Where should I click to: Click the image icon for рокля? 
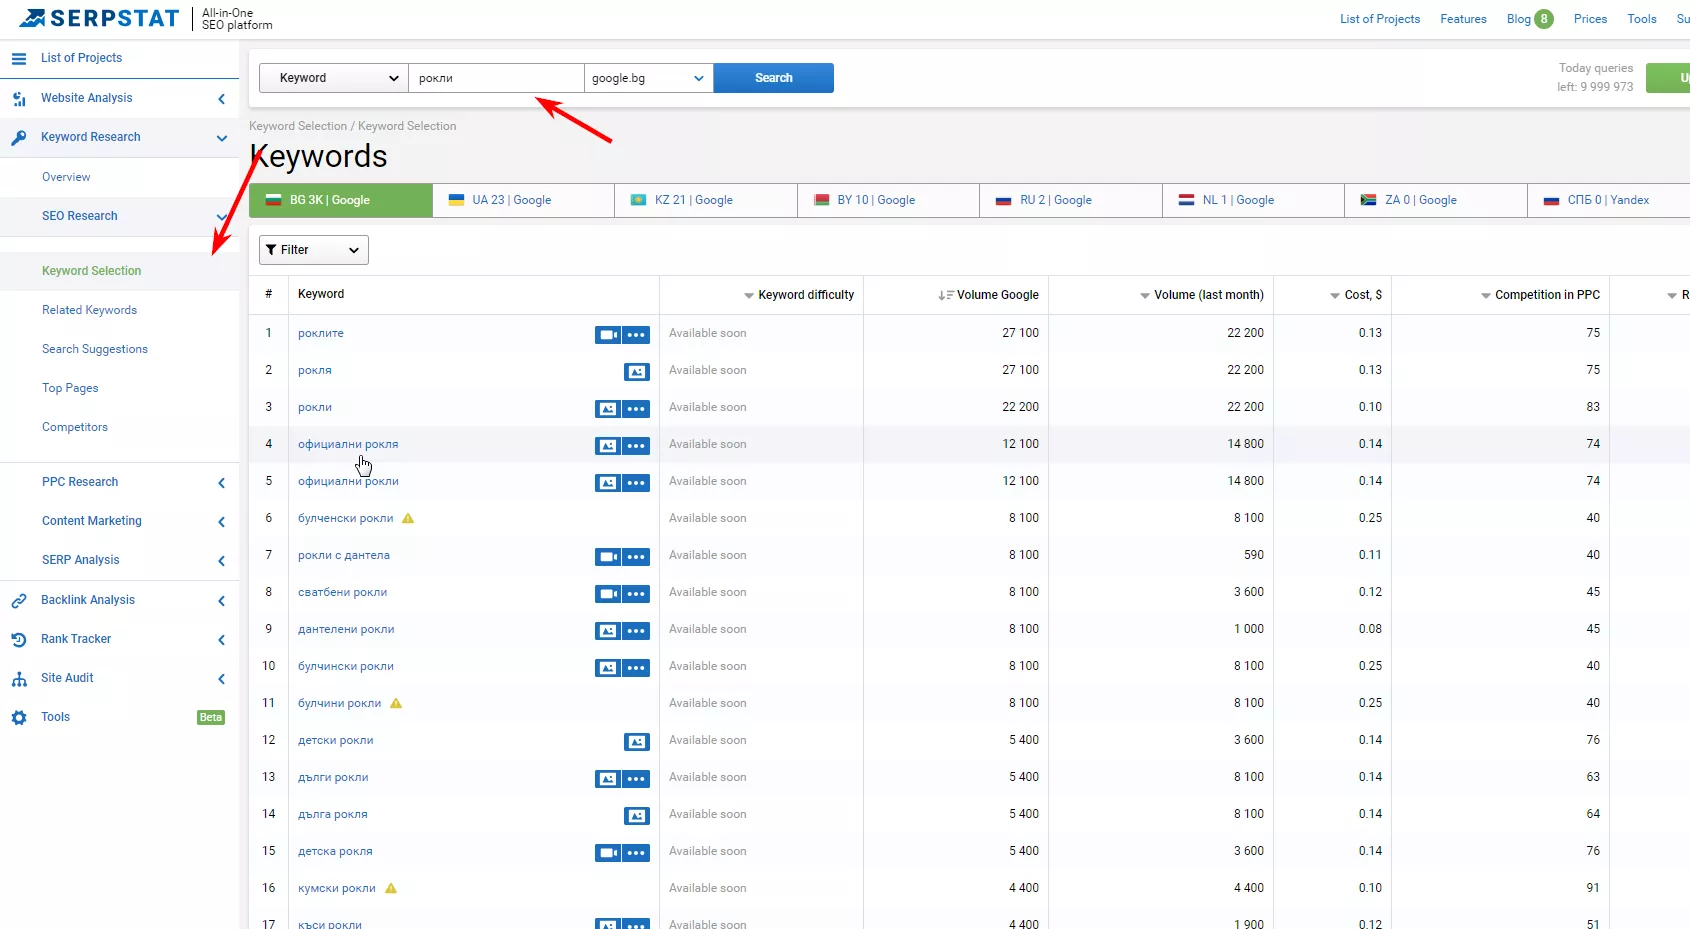[x=637, y=372]
